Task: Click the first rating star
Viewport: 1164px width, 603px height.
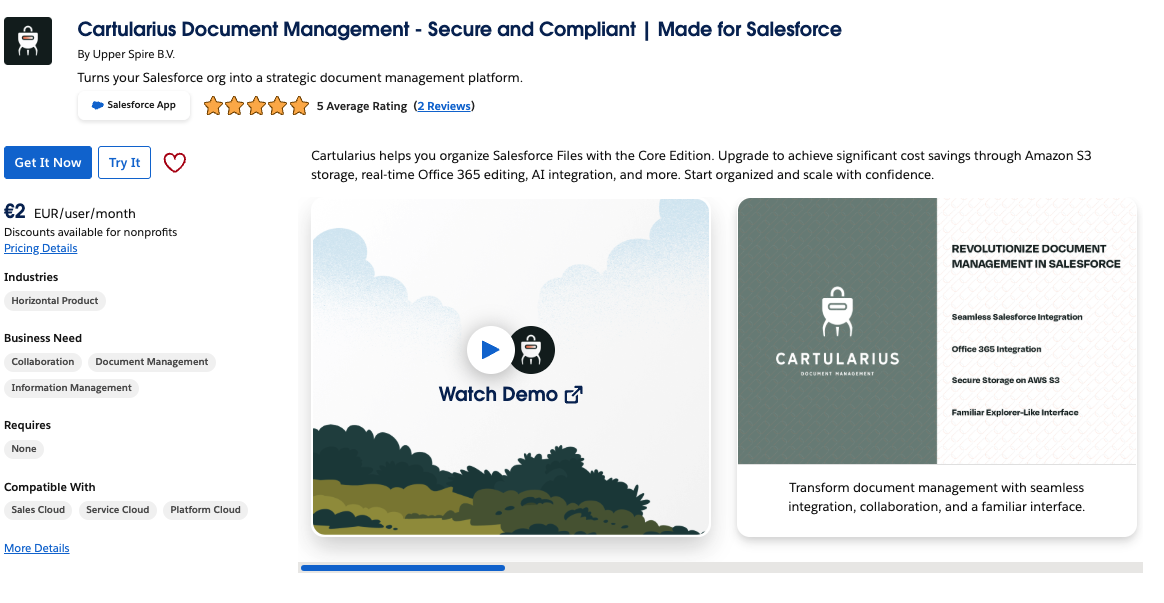Action: pos(213,106)
